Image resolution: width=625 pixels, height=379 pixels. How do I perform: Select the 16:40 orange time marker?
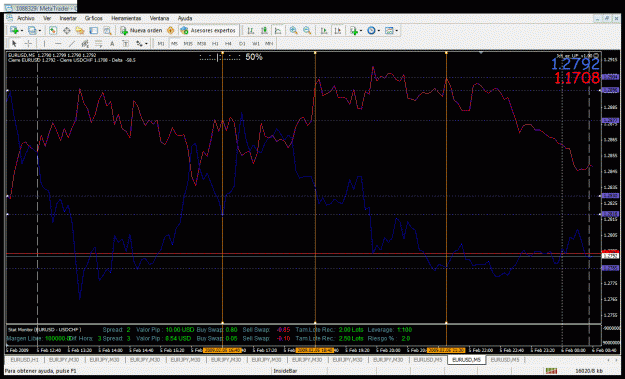[x=222, y=350]
